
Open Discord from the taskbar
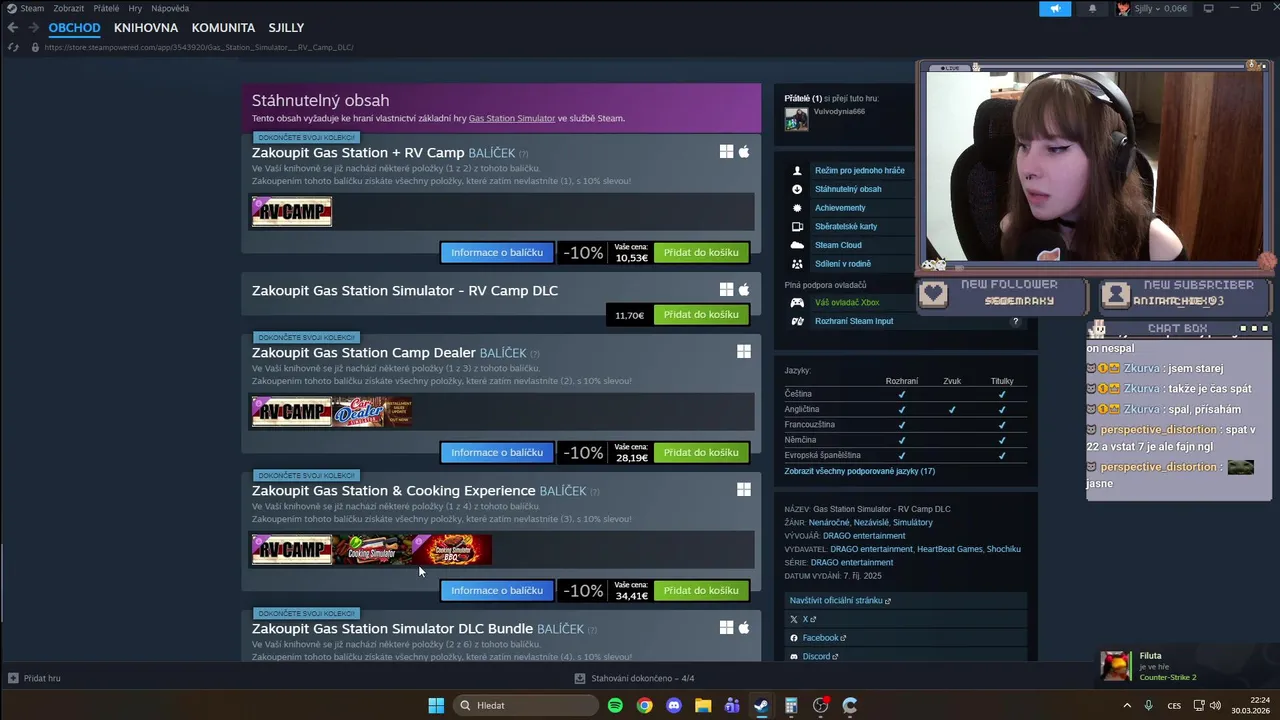point(674,706)
